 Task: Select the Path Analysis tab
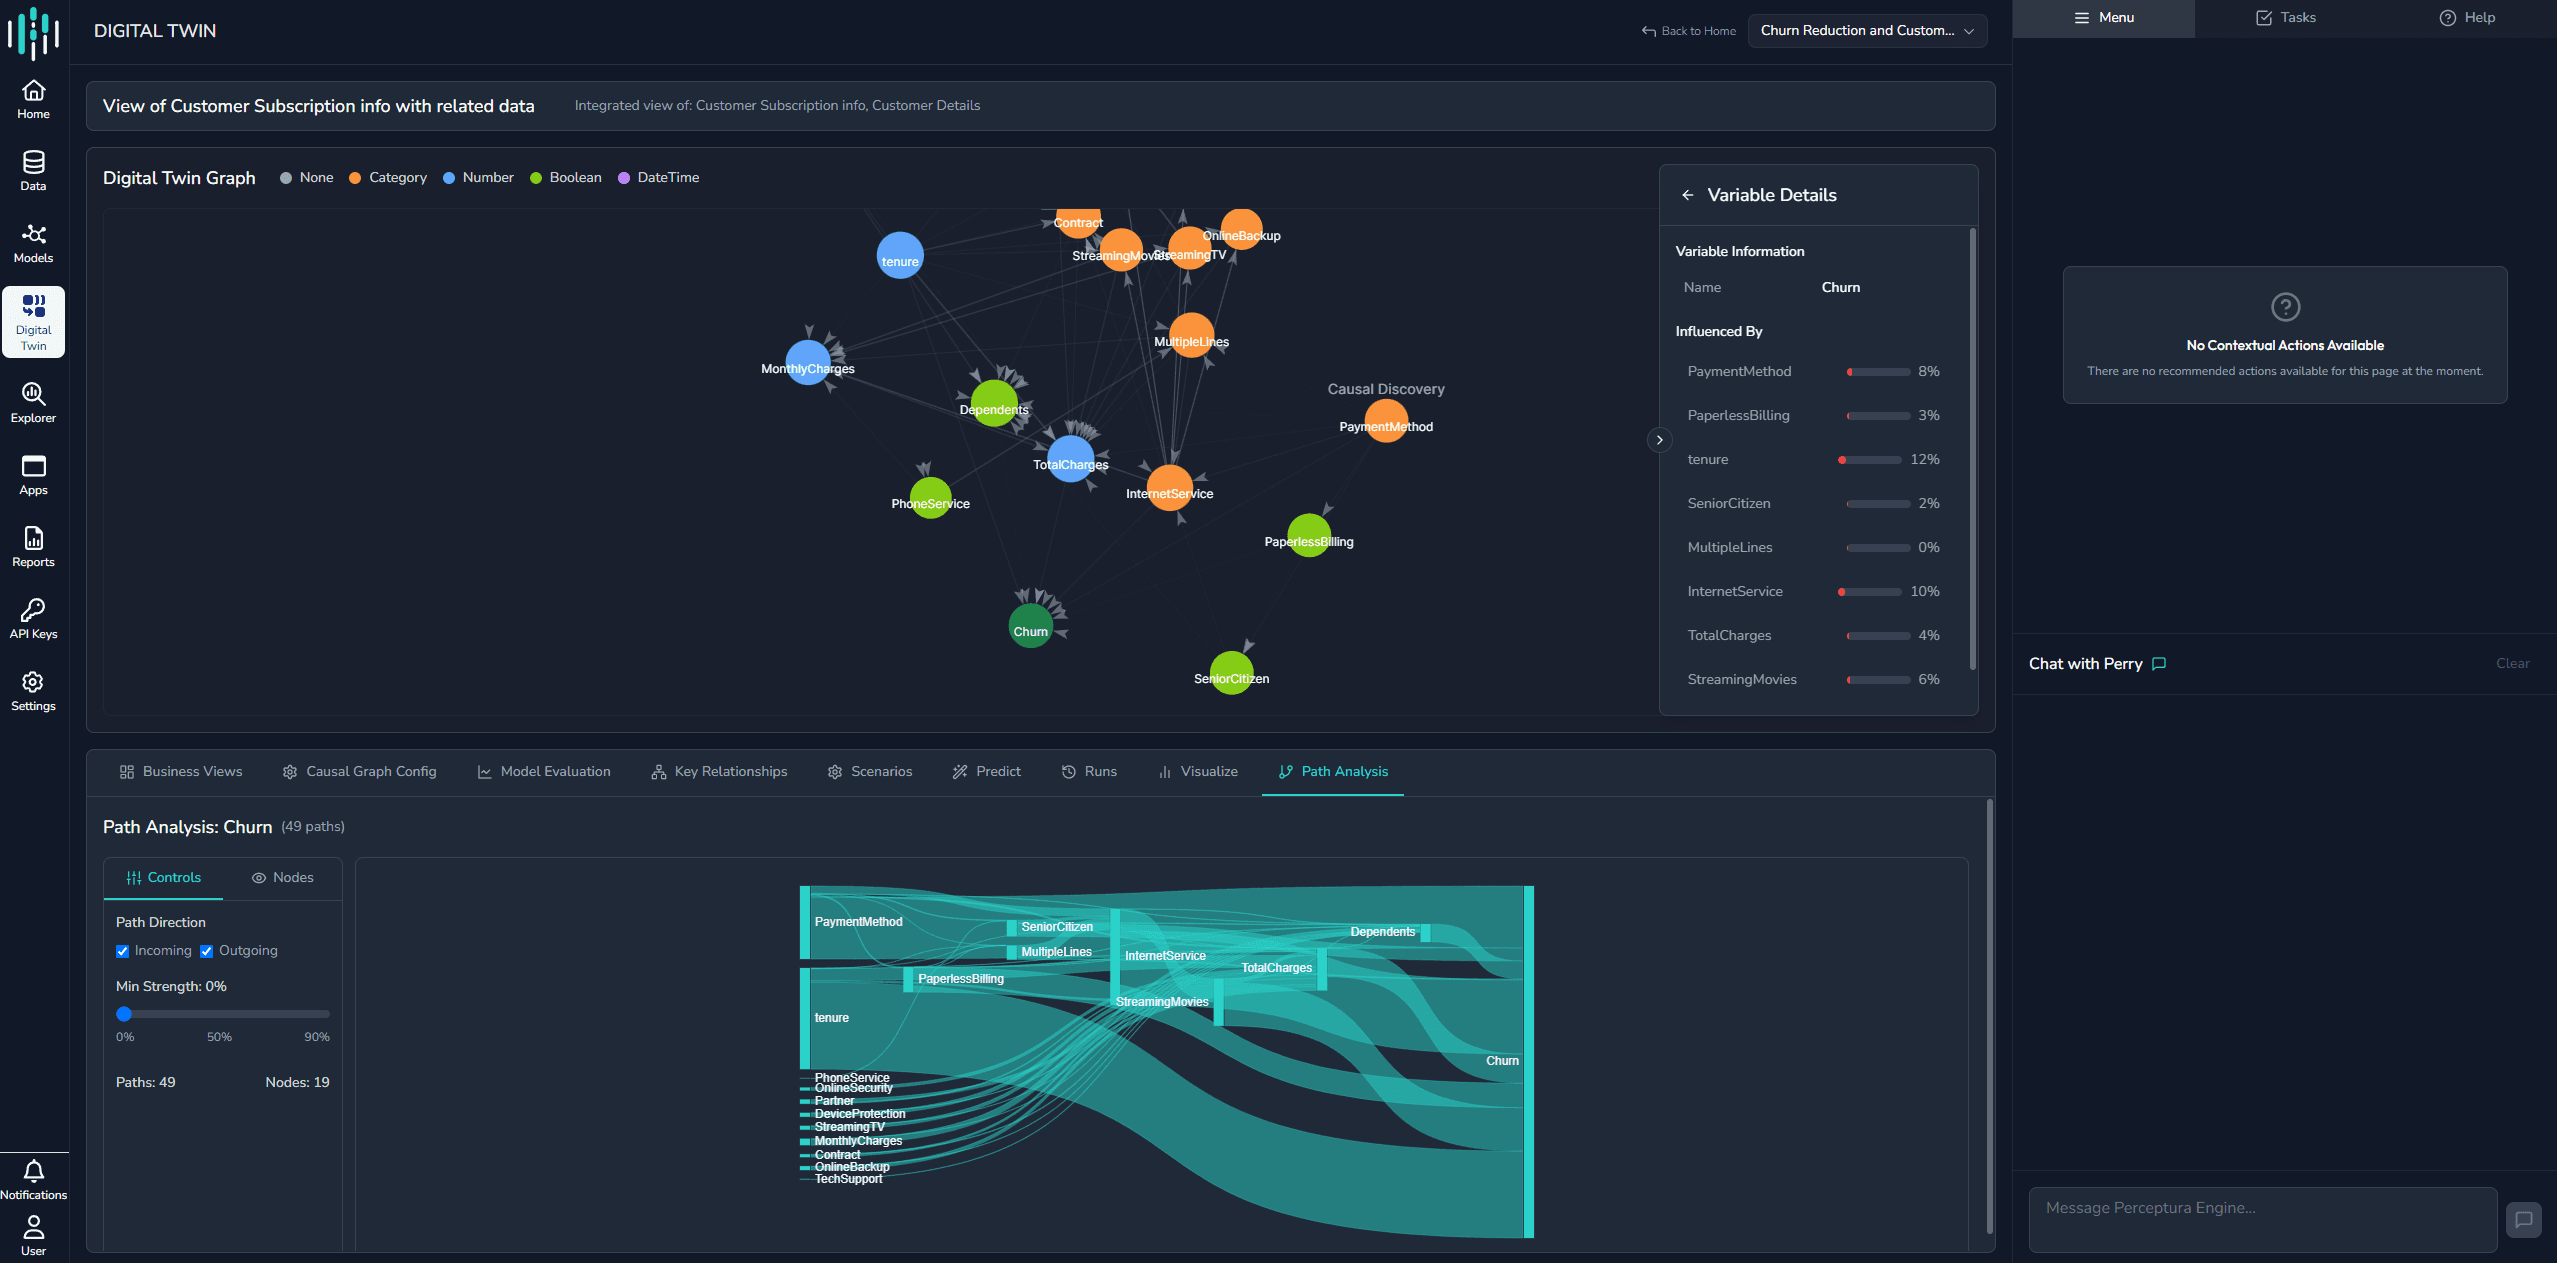(x=1333, y=772)
